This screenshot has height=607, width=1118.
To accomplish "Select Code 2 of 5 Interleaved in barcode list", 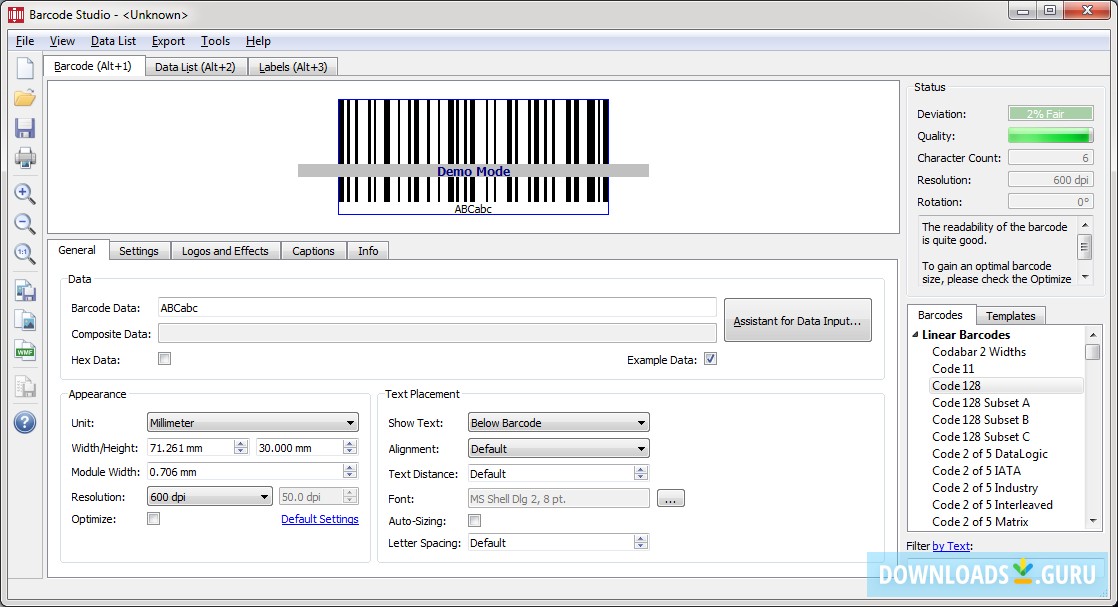I will [x=992, y=505].
